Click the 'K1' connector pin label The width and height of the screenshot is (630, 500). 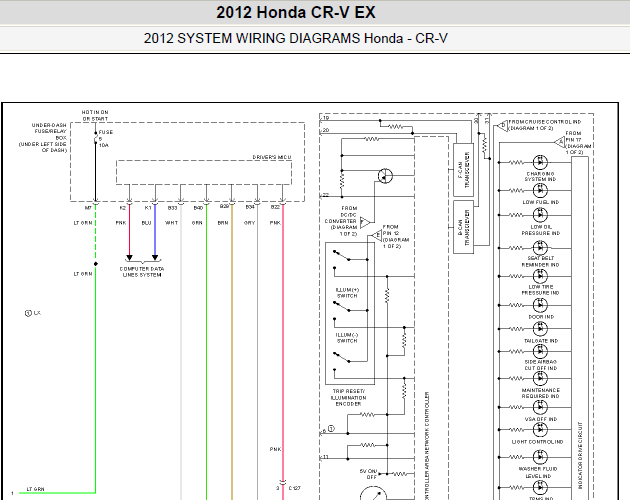[148, 208]
